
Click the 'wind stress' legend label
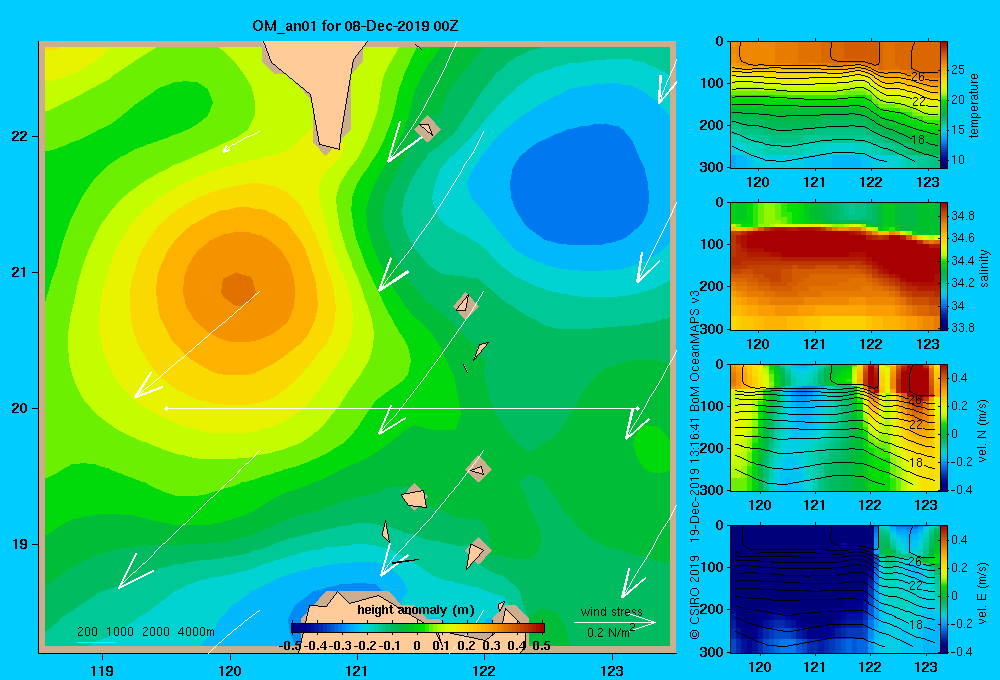point(612,612)
